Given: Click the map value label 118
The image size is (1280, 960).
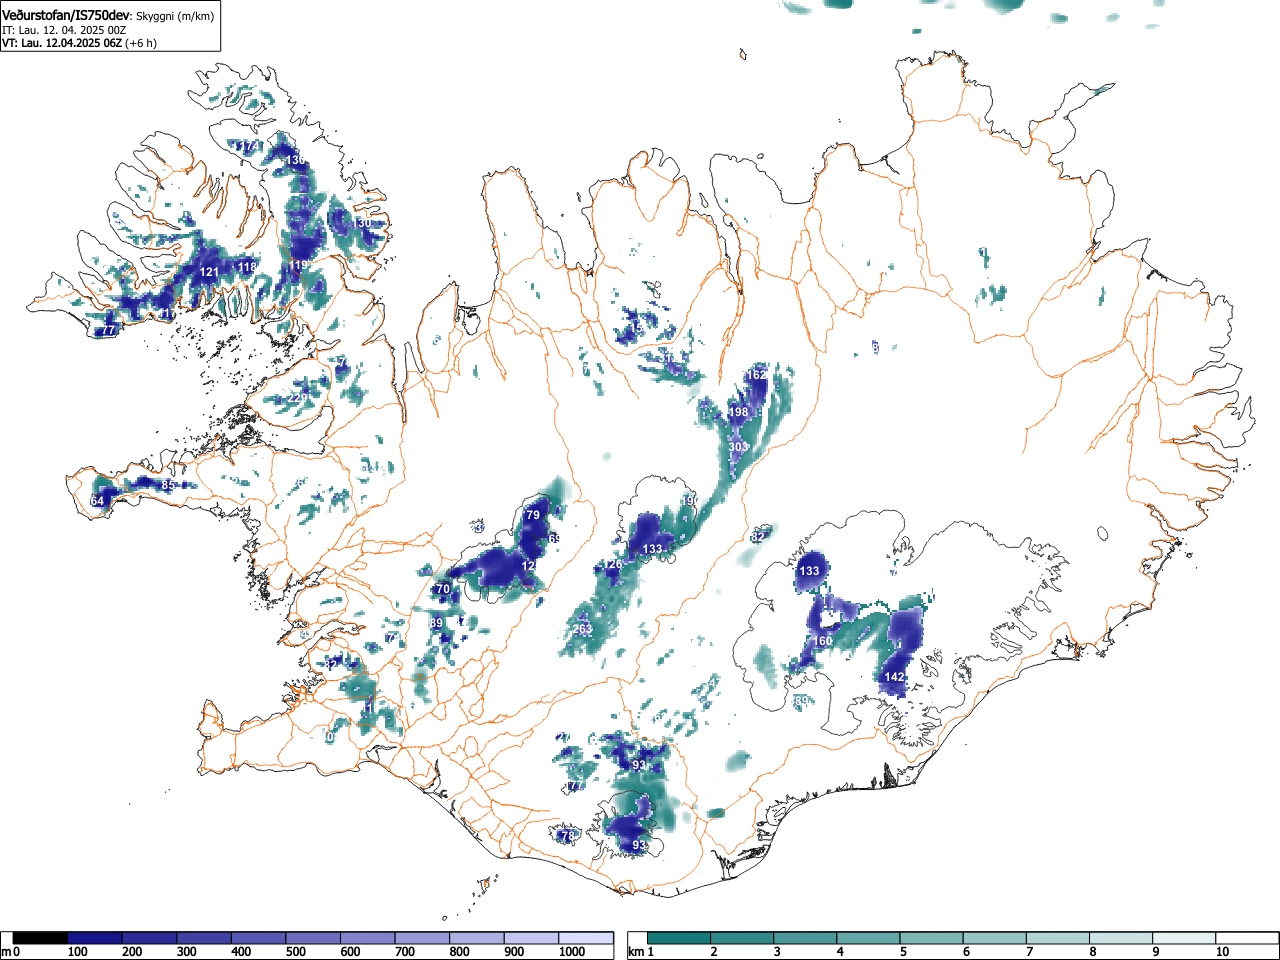Looking at the screenshot, I should pos(248,267).
